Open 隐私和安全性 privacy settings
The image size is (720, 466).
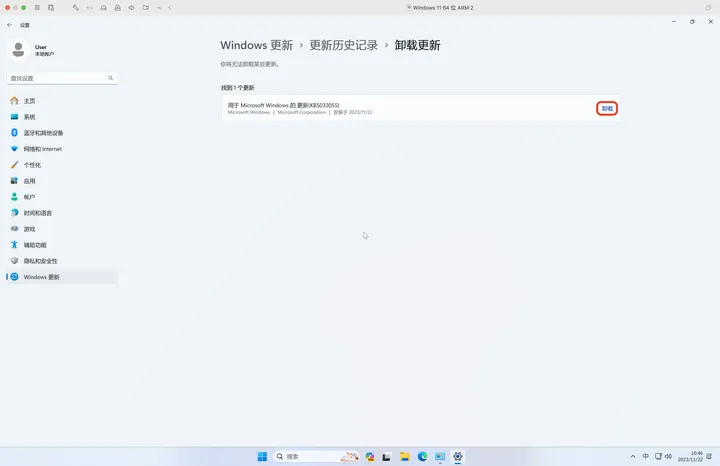(62, 261)
